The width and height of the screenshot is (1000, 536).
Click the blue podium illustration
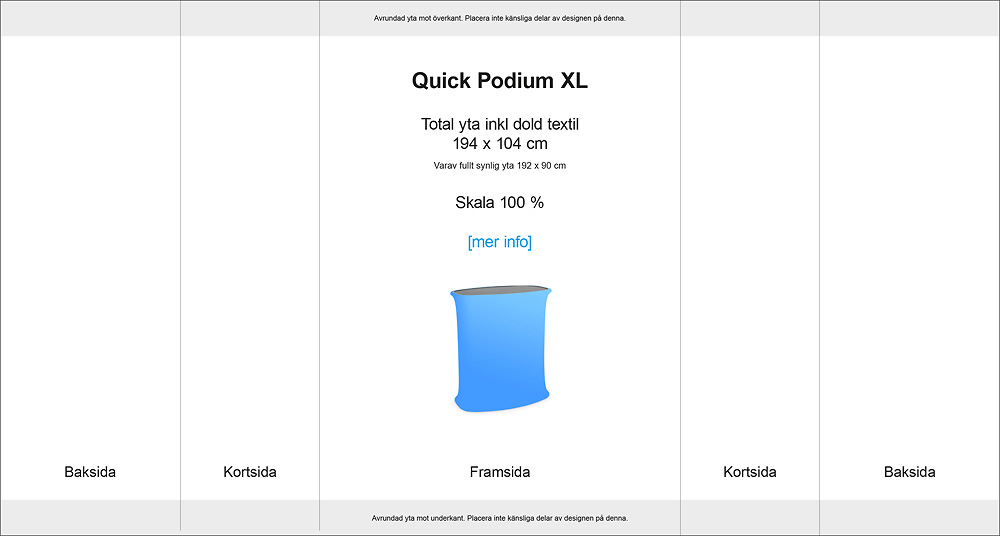(501, 348)
